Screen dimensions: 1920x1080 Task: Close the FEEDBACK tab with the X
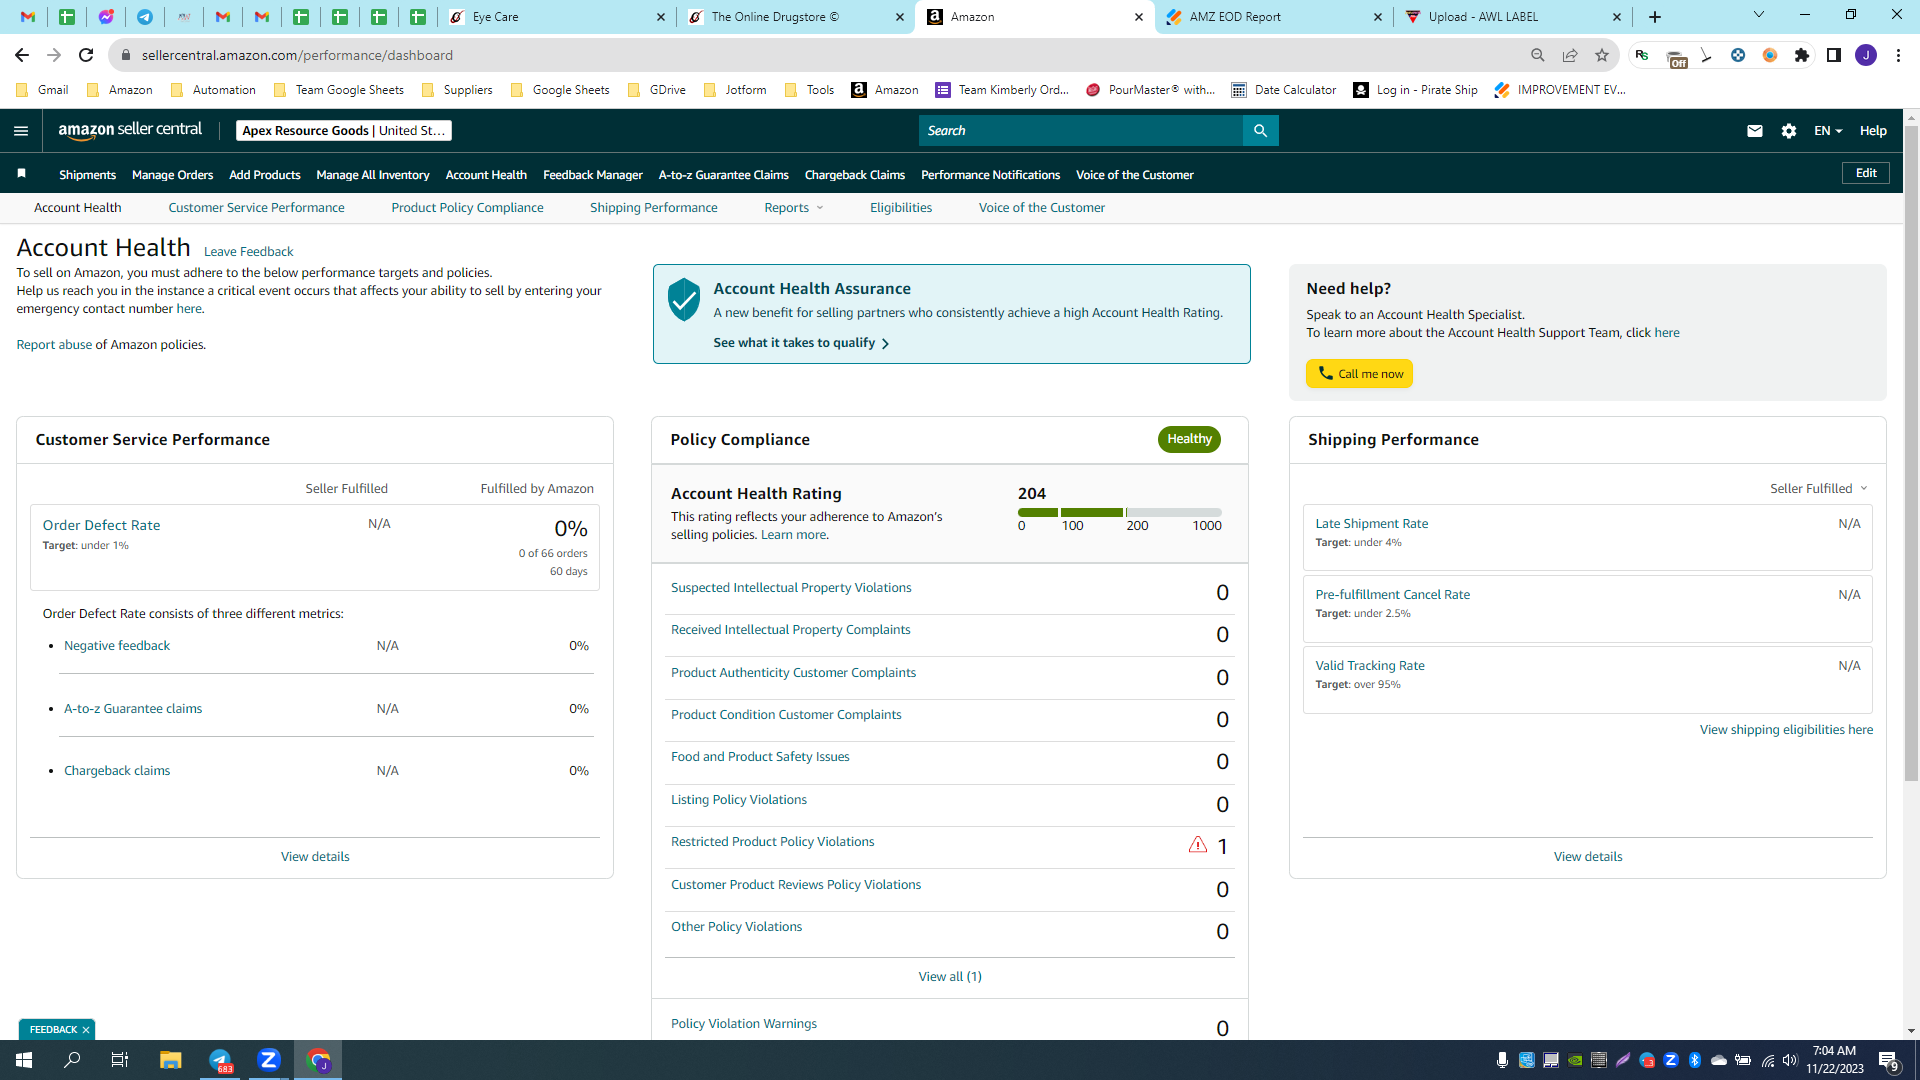tap(86, 1030)
